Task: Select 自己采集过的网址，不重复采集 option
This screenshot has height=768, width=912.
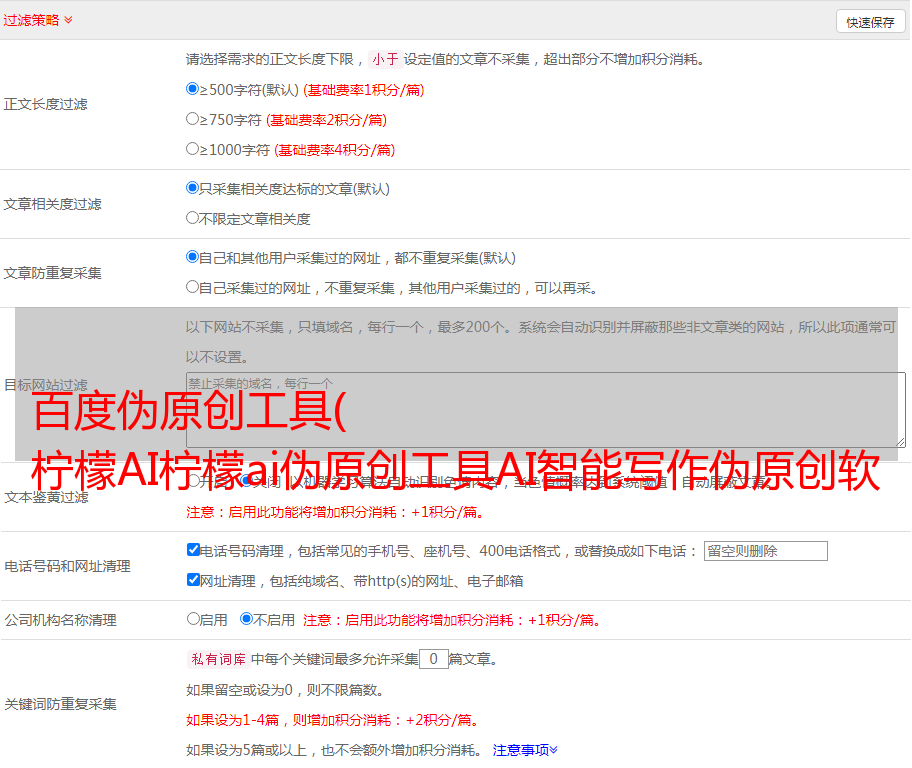Action: coord(193,287)
